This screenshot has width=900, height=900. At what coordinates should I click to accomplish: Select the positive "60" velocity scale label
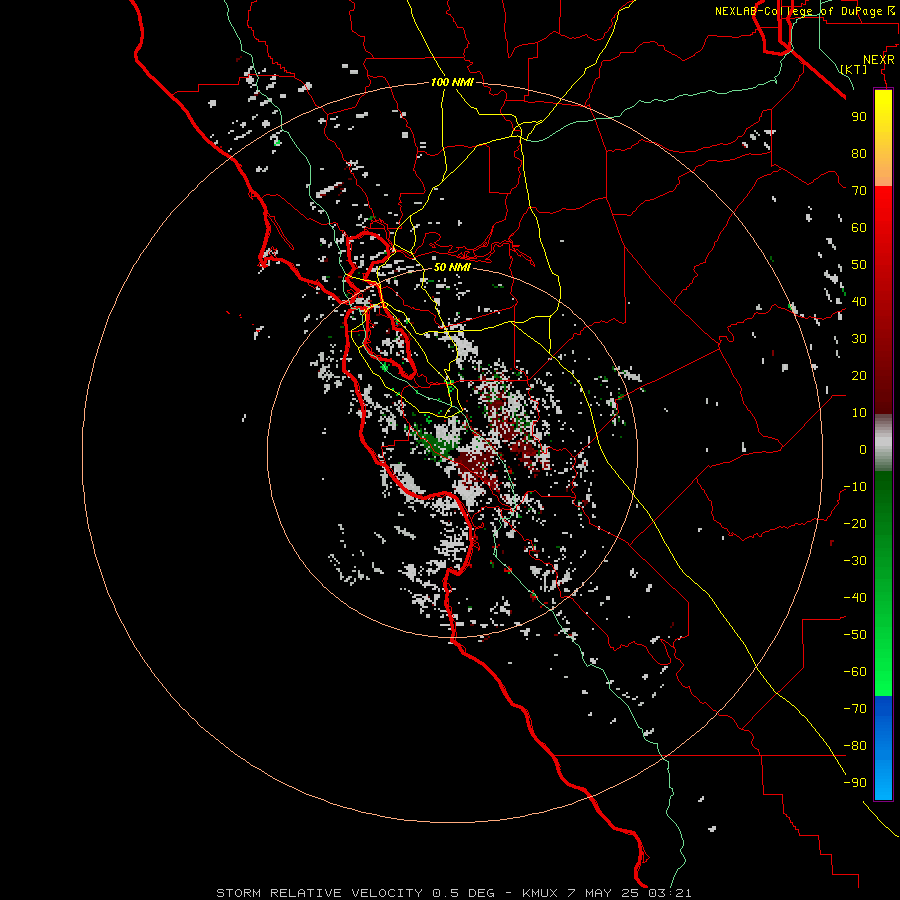859,227
